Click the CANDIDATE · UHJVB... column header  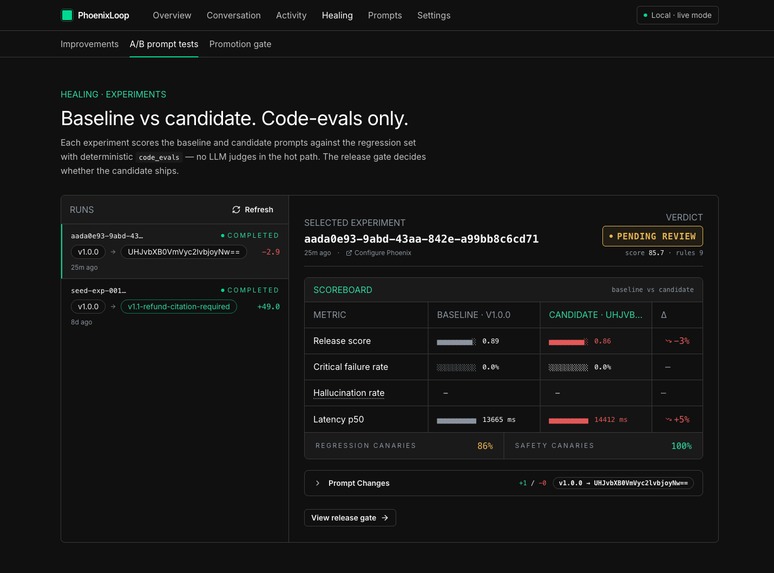click(595, 315)
